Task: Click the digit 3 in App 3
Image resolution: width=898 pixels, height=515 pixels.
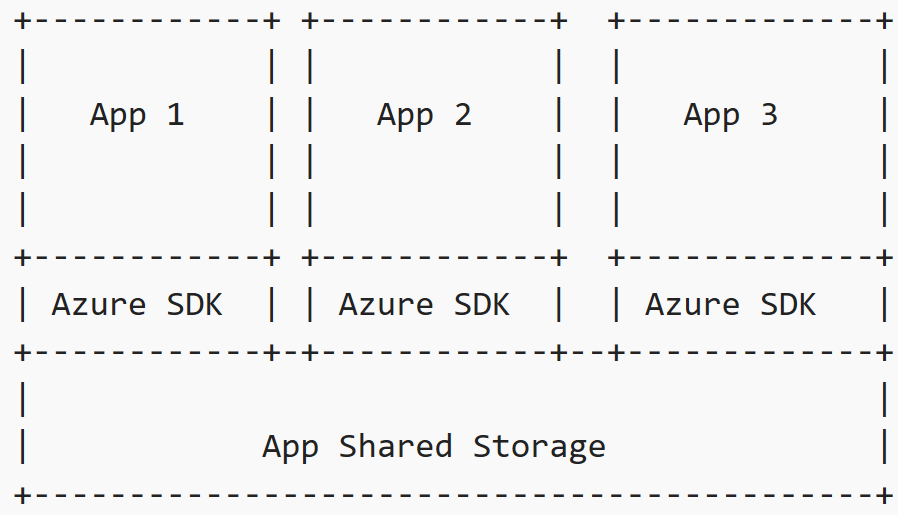Action: point(768,115)
